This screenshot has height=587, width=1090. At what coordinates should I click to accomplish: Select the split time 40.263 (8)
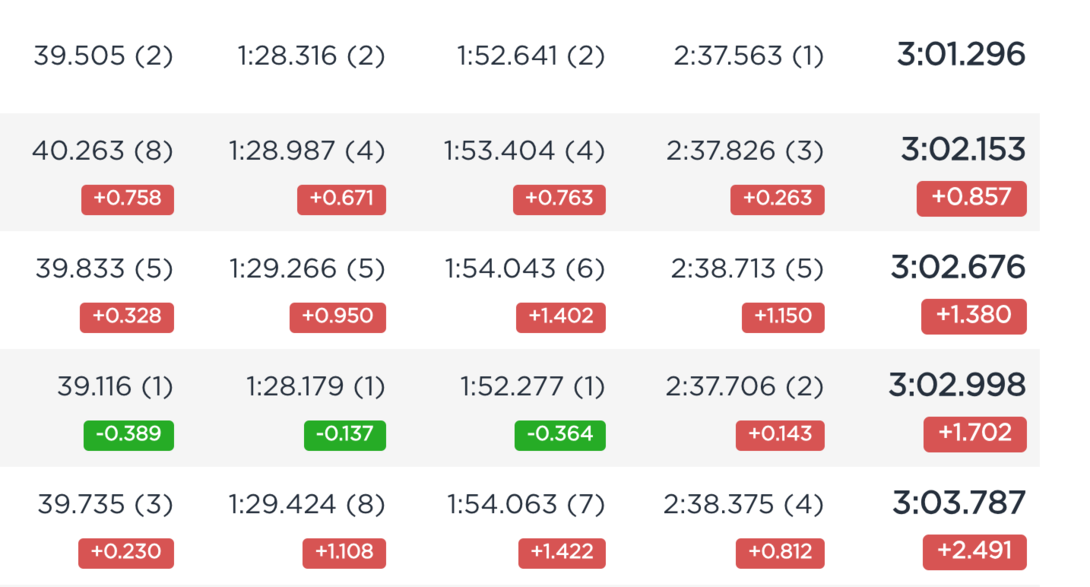(102, 151)
